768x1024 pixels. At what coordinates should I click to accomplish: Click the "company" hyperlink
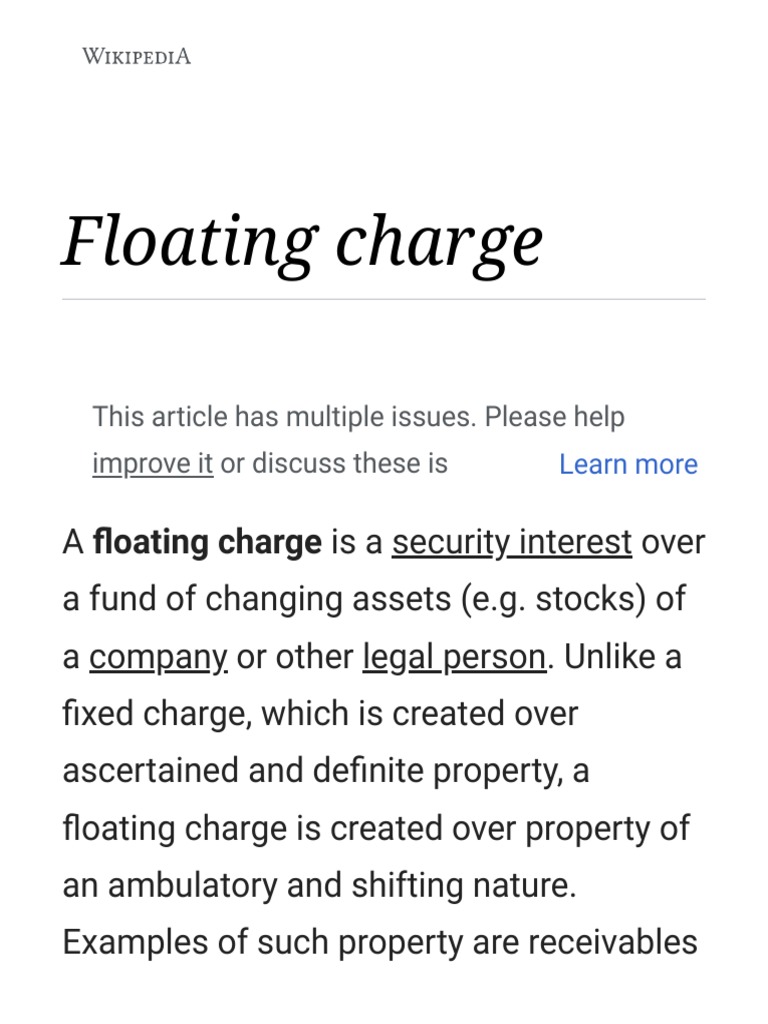(158, 657)
